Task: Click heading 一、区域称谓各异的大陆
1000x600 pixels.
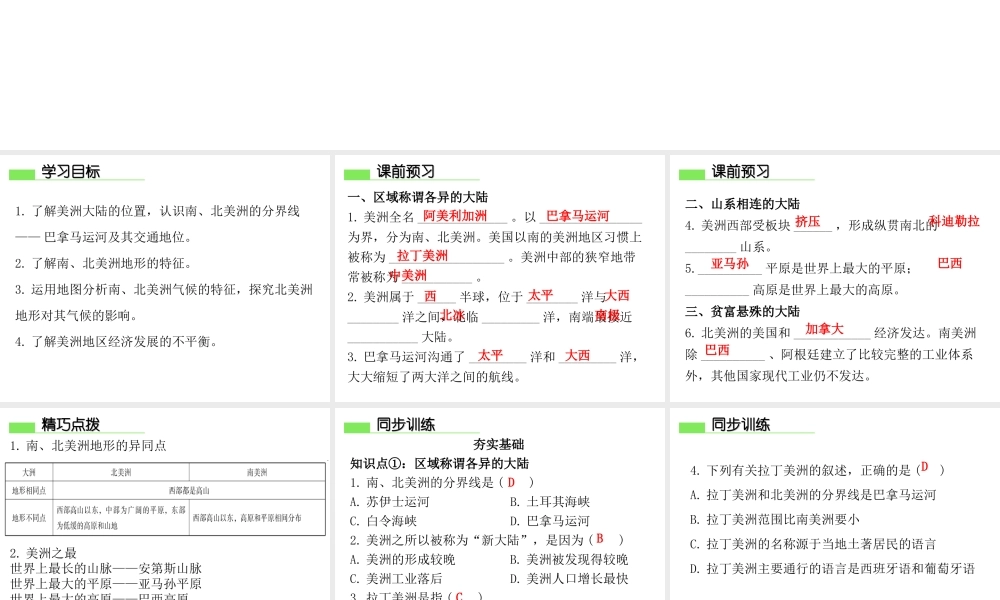Action: pyautogui.click(x=418, y=197)
